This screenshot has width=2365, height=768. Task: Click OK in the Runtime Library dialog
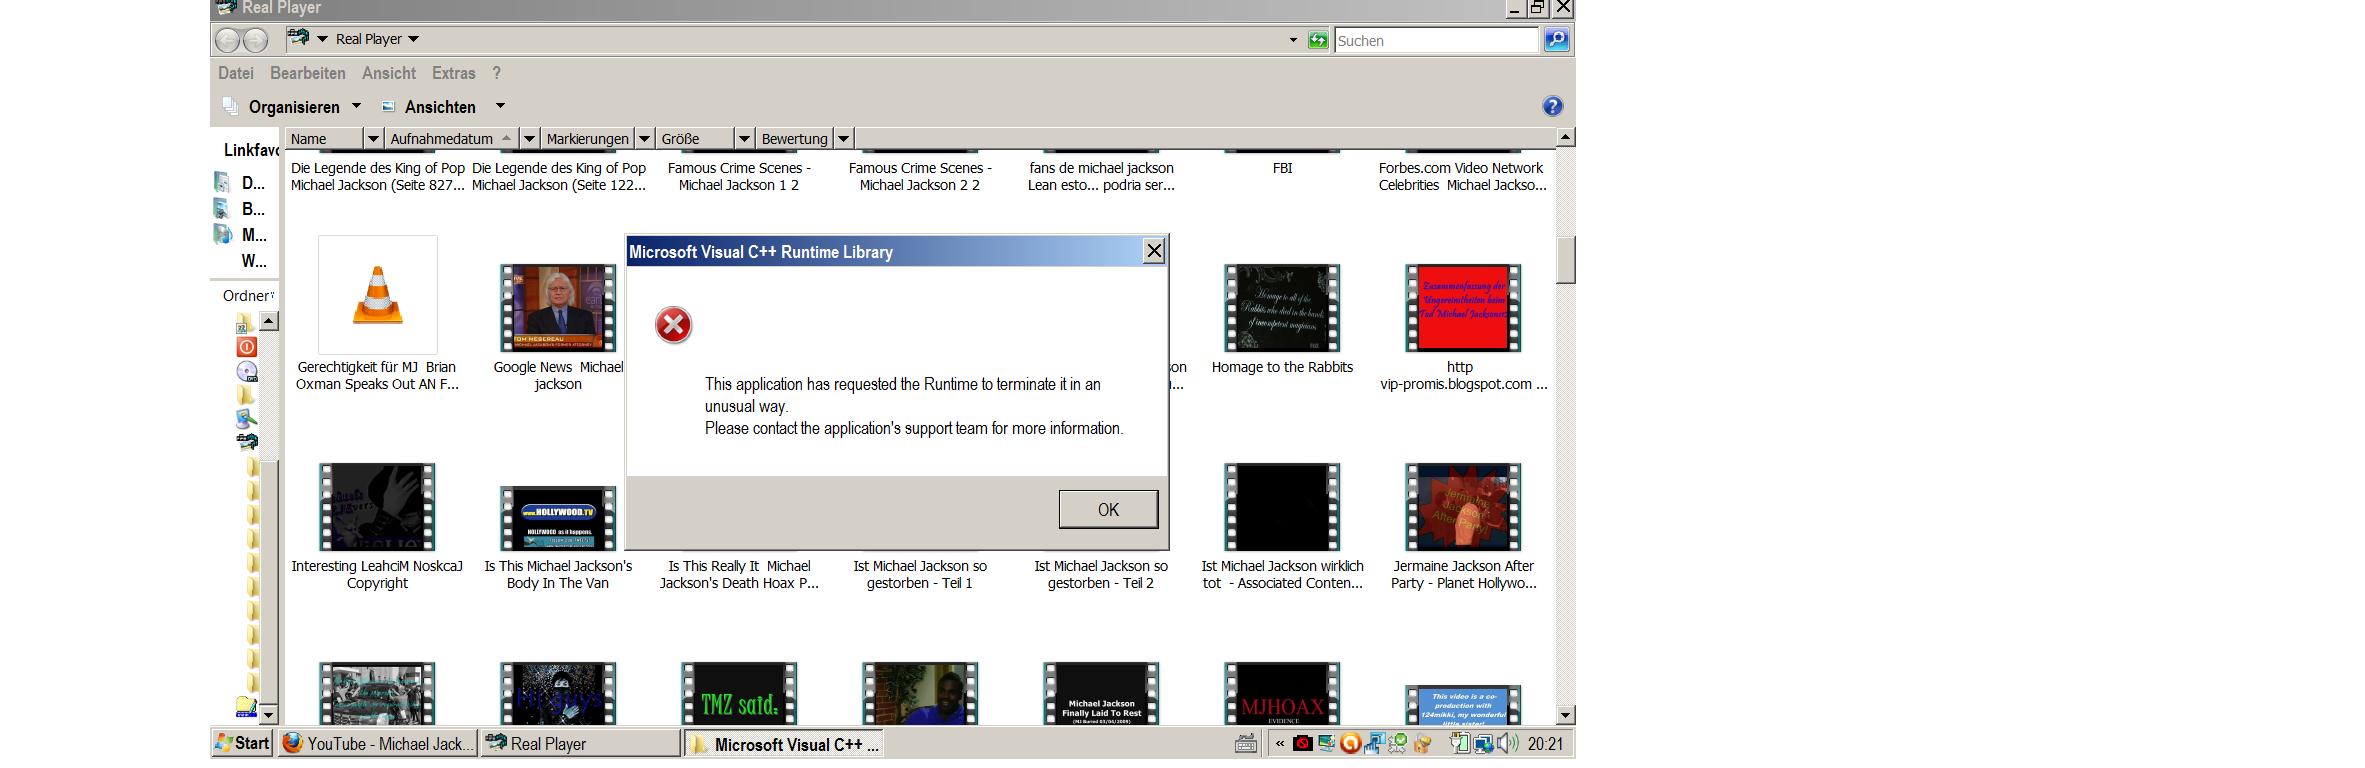(x=1108, y=509)
